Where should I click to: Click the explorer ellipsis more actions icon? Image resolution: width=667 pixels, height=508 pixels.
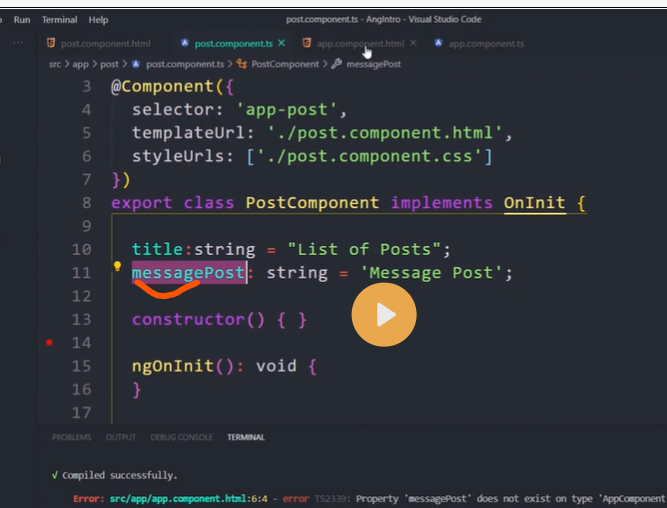(19, 43)
